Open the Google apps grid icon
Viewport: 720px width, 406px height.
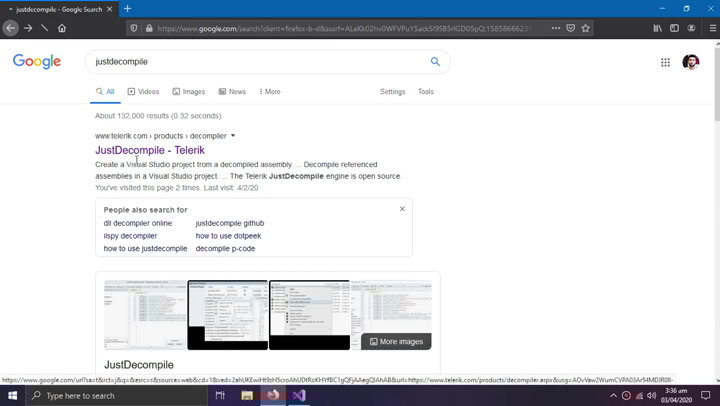[665, 62]
